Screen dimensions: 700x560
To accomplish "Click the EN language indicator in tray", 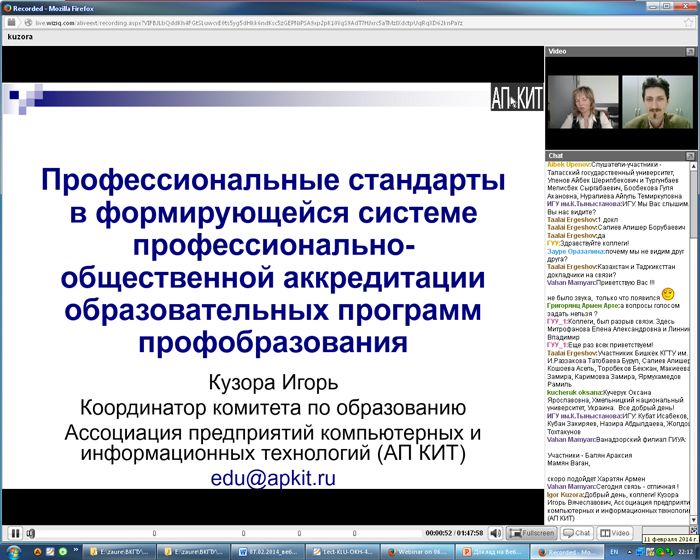I will [x=614, y=552].
